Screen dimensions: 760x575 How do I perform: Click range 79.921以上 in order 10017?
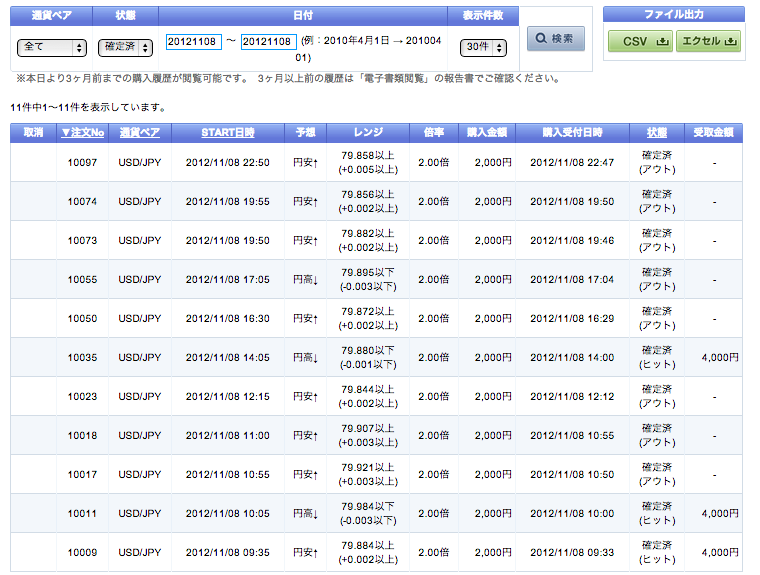(x=368, y=467)
